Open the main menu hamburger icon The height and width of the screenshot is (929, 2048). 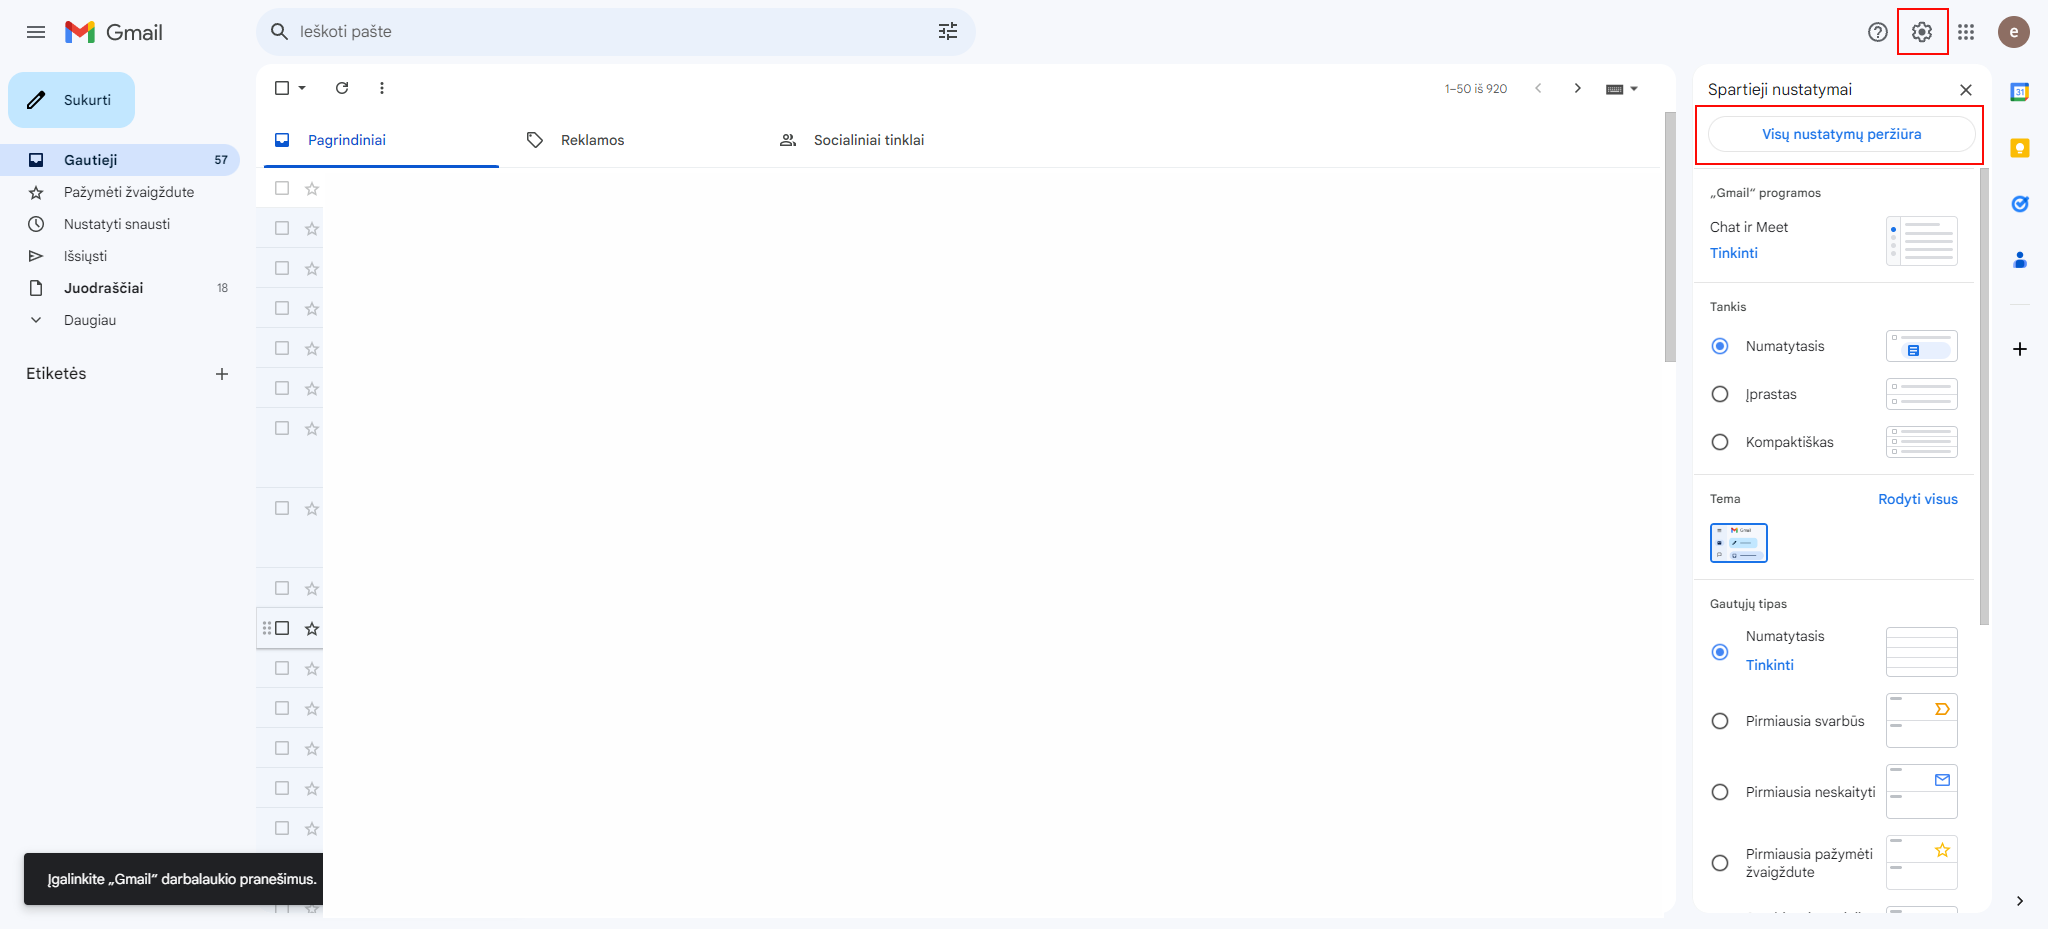36,32
